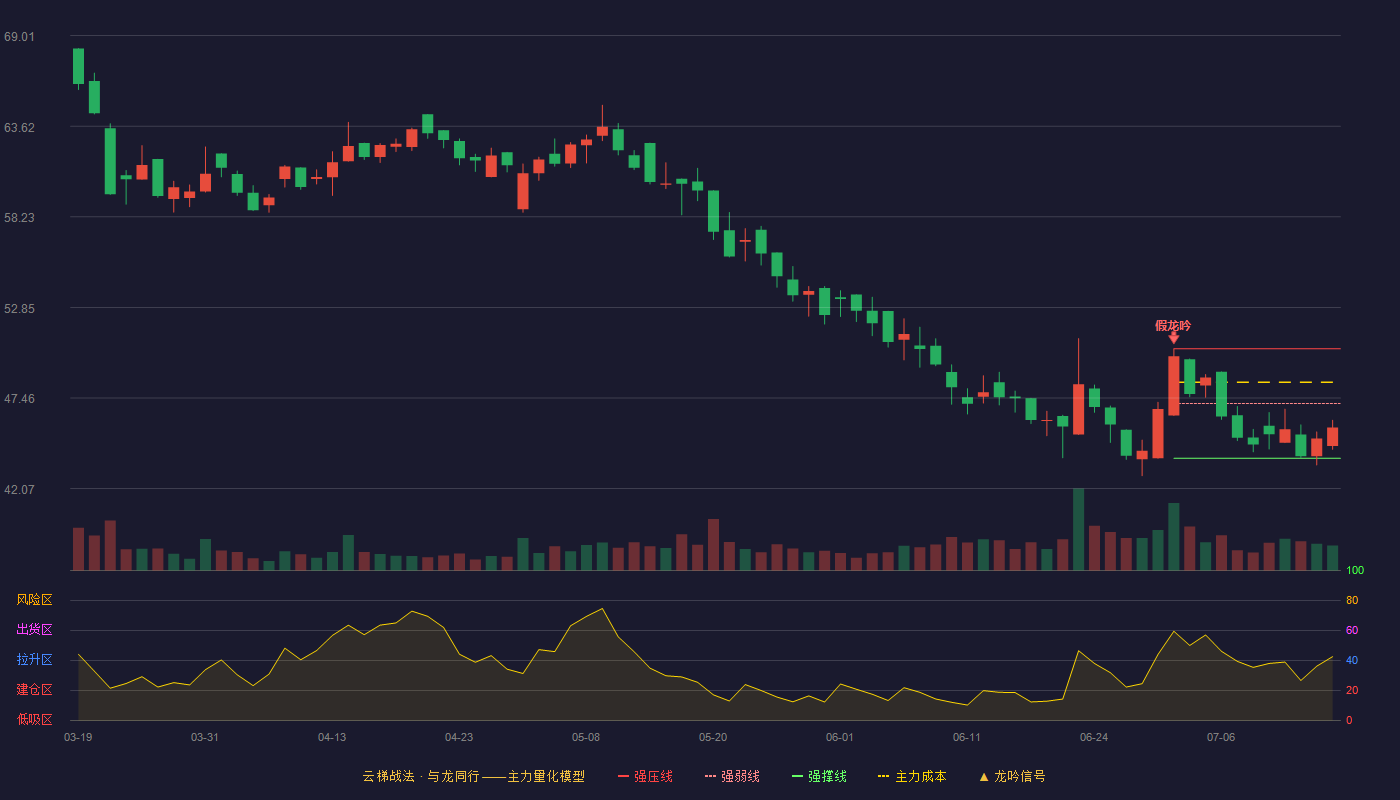Toggle the 云梯战法 主力量化模型 legend entry
Viewport: 1400px width, 800px height.
pos(473,776)
